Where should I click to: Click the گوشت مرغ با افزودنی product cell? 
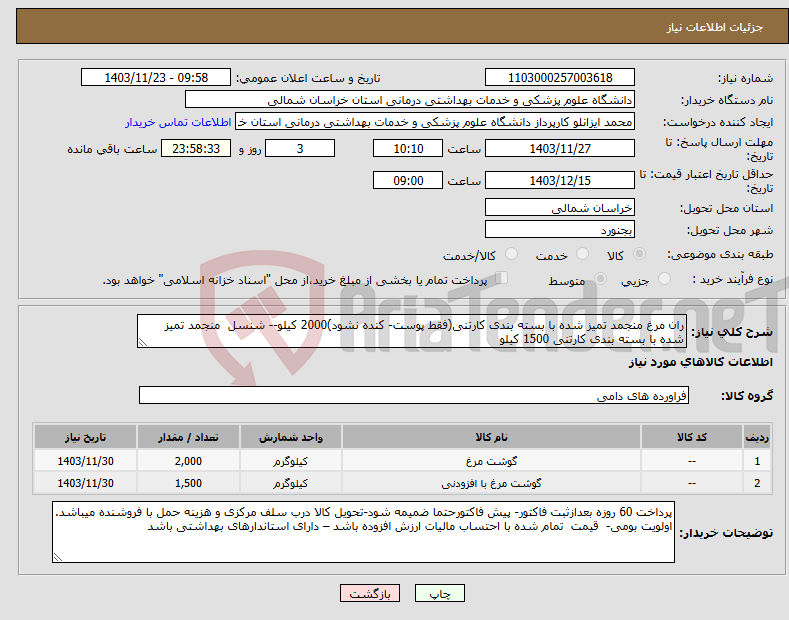tap(491, 483)
